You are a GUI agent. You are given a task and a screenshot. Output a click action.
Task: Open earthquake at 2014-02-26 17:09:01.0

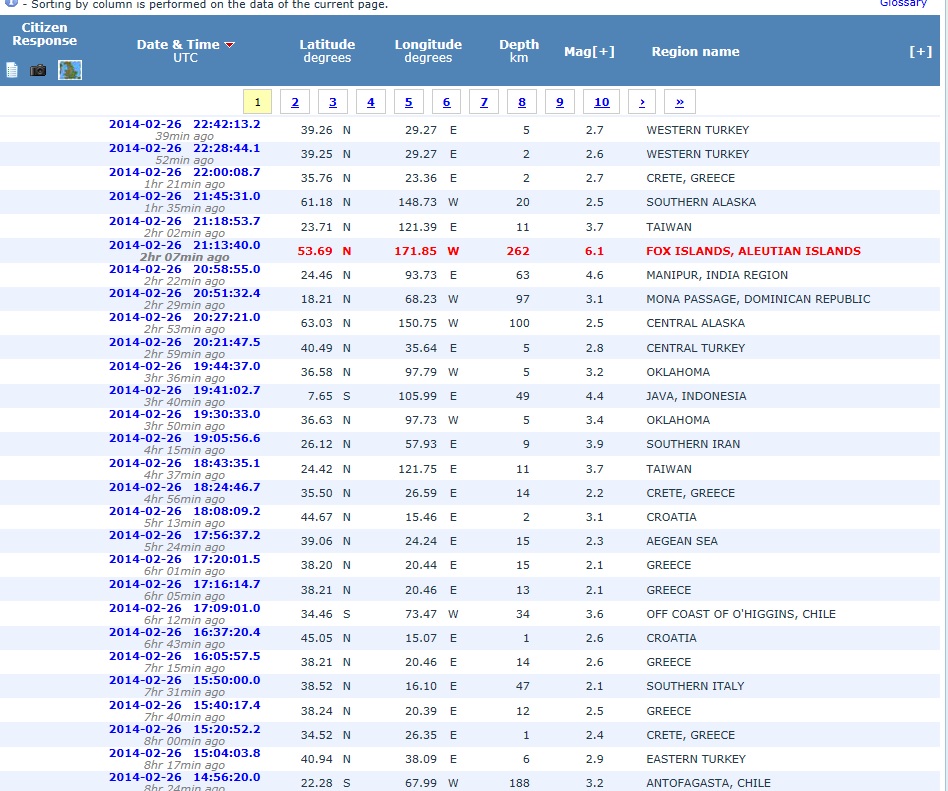click(x=184, y=608)
